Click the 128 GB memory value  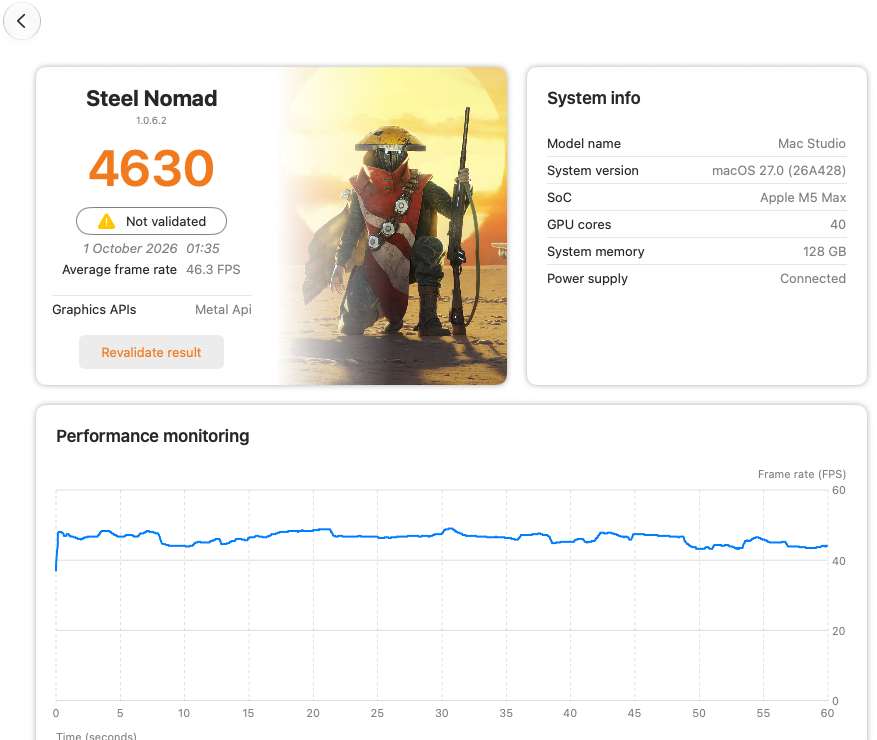click(824, 252)
